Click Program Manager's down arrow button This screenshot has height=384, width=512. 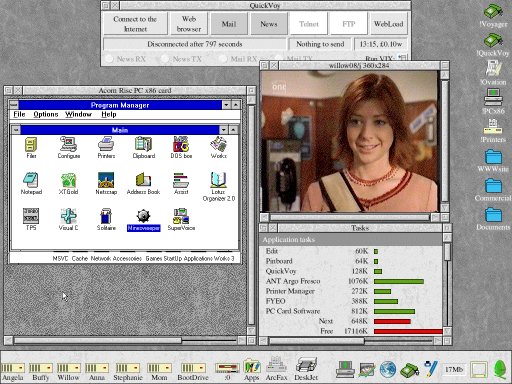click(x=226, y=105)
